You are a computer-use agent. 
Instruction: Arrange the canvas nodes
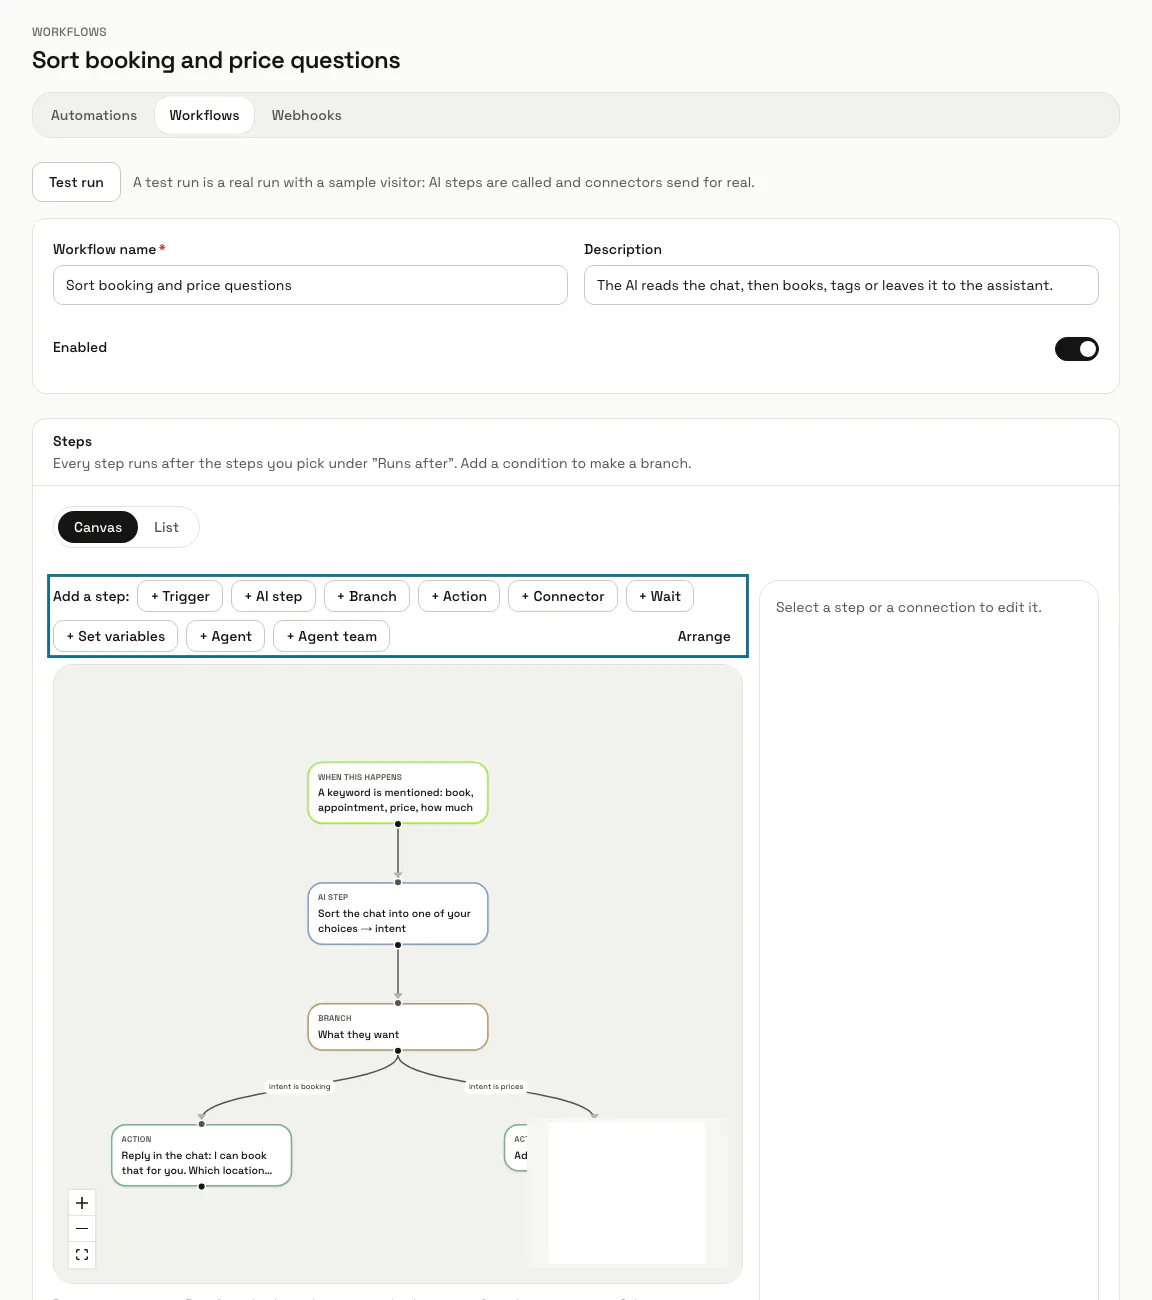click(704, 636)
